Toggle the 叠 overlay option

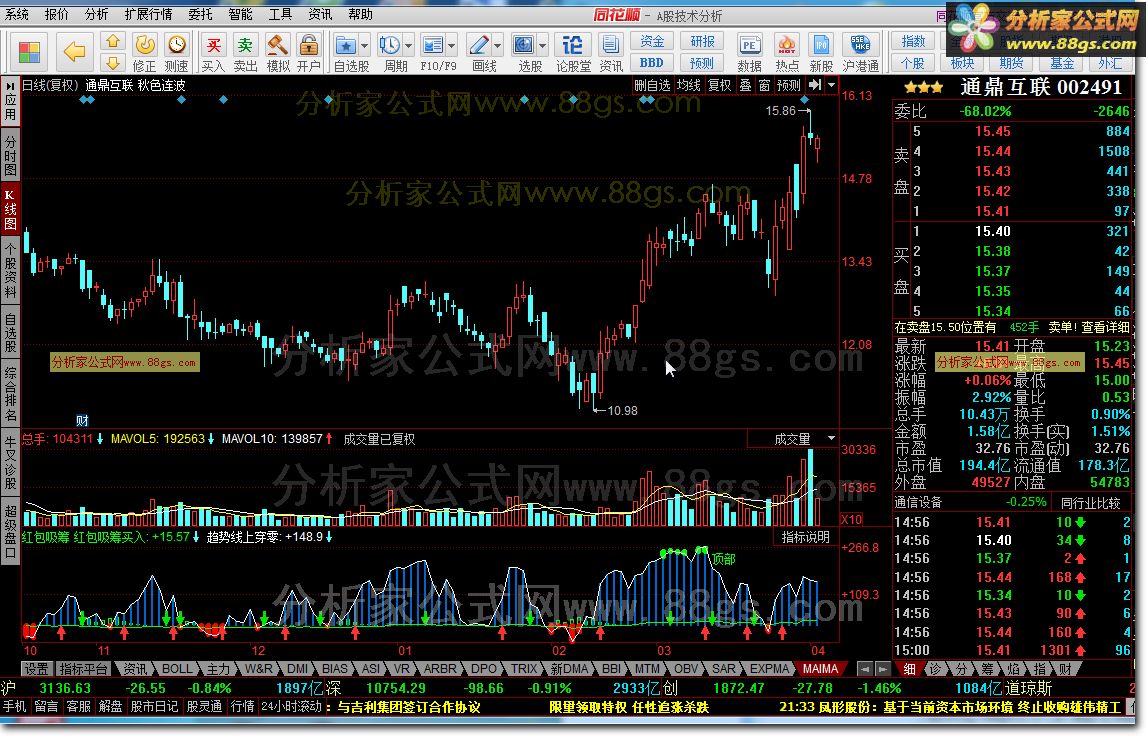click(745, 85)
